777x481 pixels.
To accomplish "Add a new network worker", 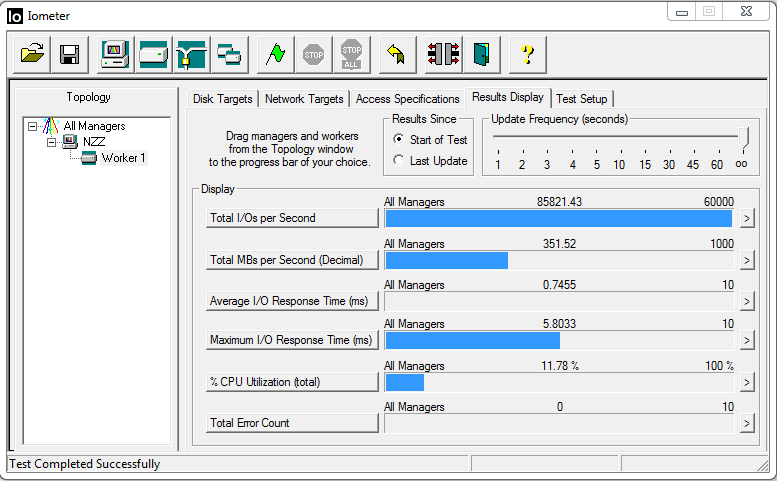I will click(x=191, y=54).
